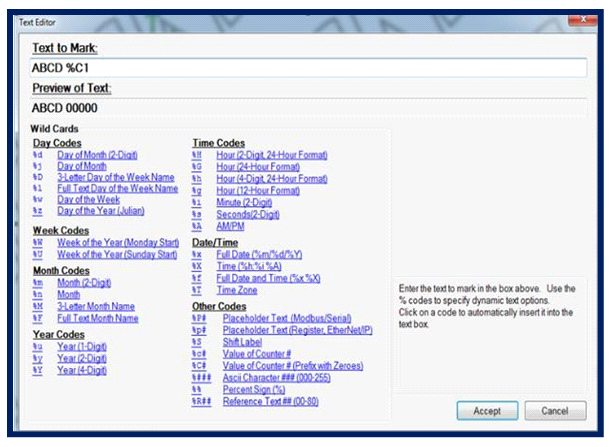Click the Cancel button
The width and height of the screenshot is (613, 447).
pyautogui.click(x=555, y=411)
